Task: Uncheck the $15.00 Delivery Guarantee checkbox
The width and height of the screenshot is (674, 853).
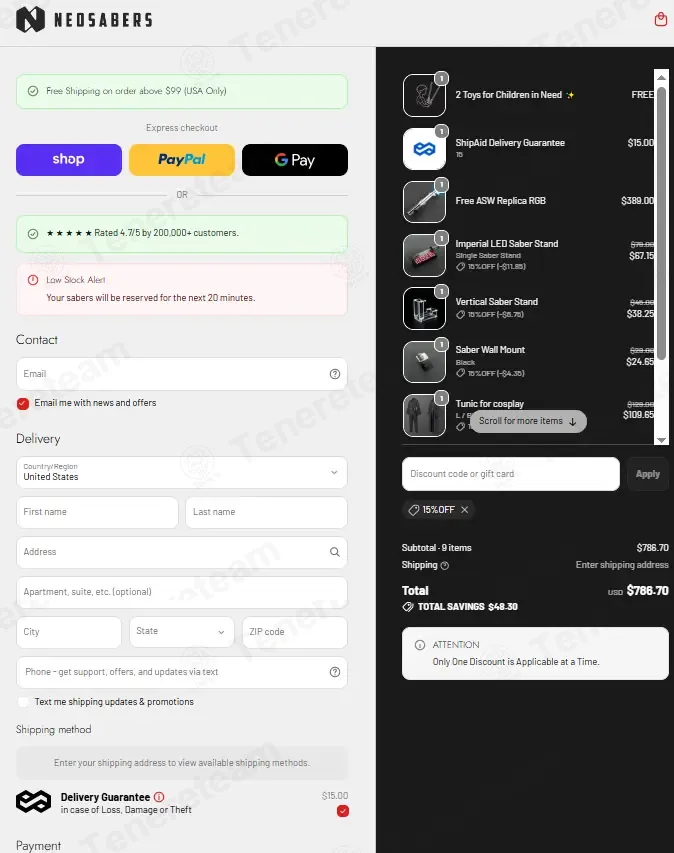Action: 343,811
